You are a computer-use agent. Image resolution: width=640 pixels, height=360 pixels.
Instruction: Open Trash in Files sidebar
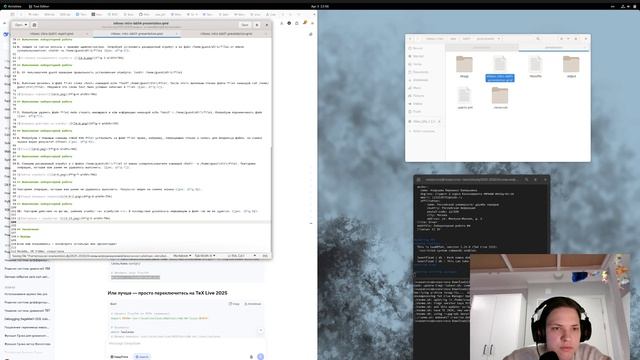(x=425, y=111)
